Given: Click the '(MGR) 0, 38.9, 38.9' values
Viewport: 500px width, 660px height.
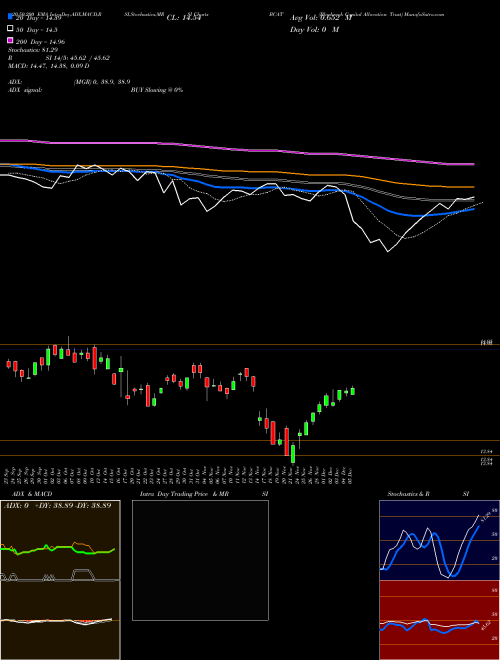Looking at the screenshot, I should 102,82.
